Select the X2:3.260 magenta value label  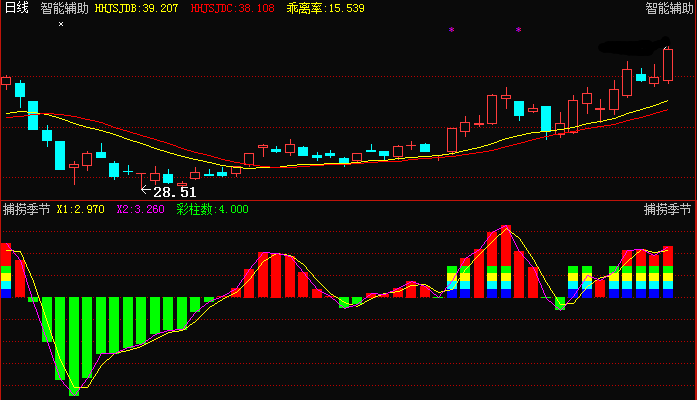pyautogui.click(x=140, y=209)
